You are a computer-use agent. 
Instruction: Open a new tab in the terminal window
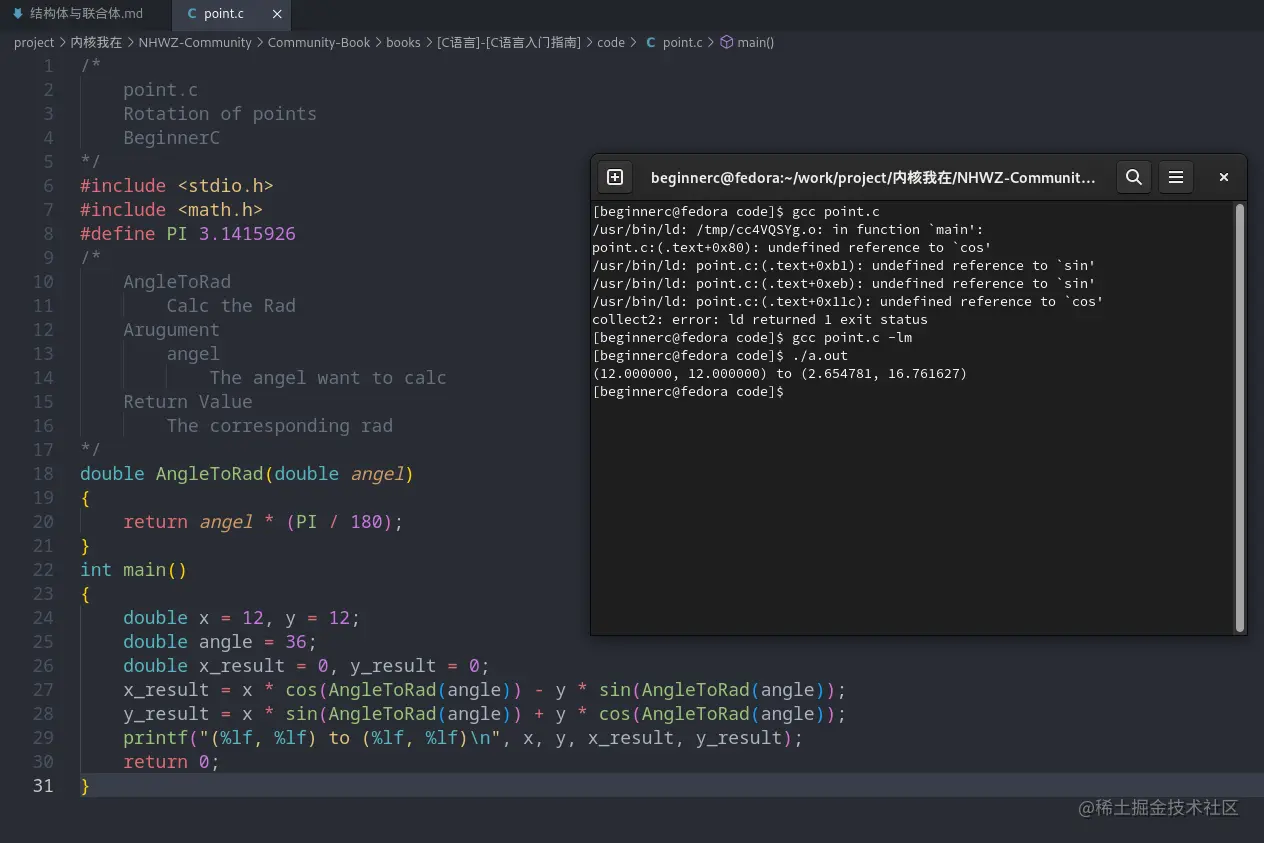point(615,177)
